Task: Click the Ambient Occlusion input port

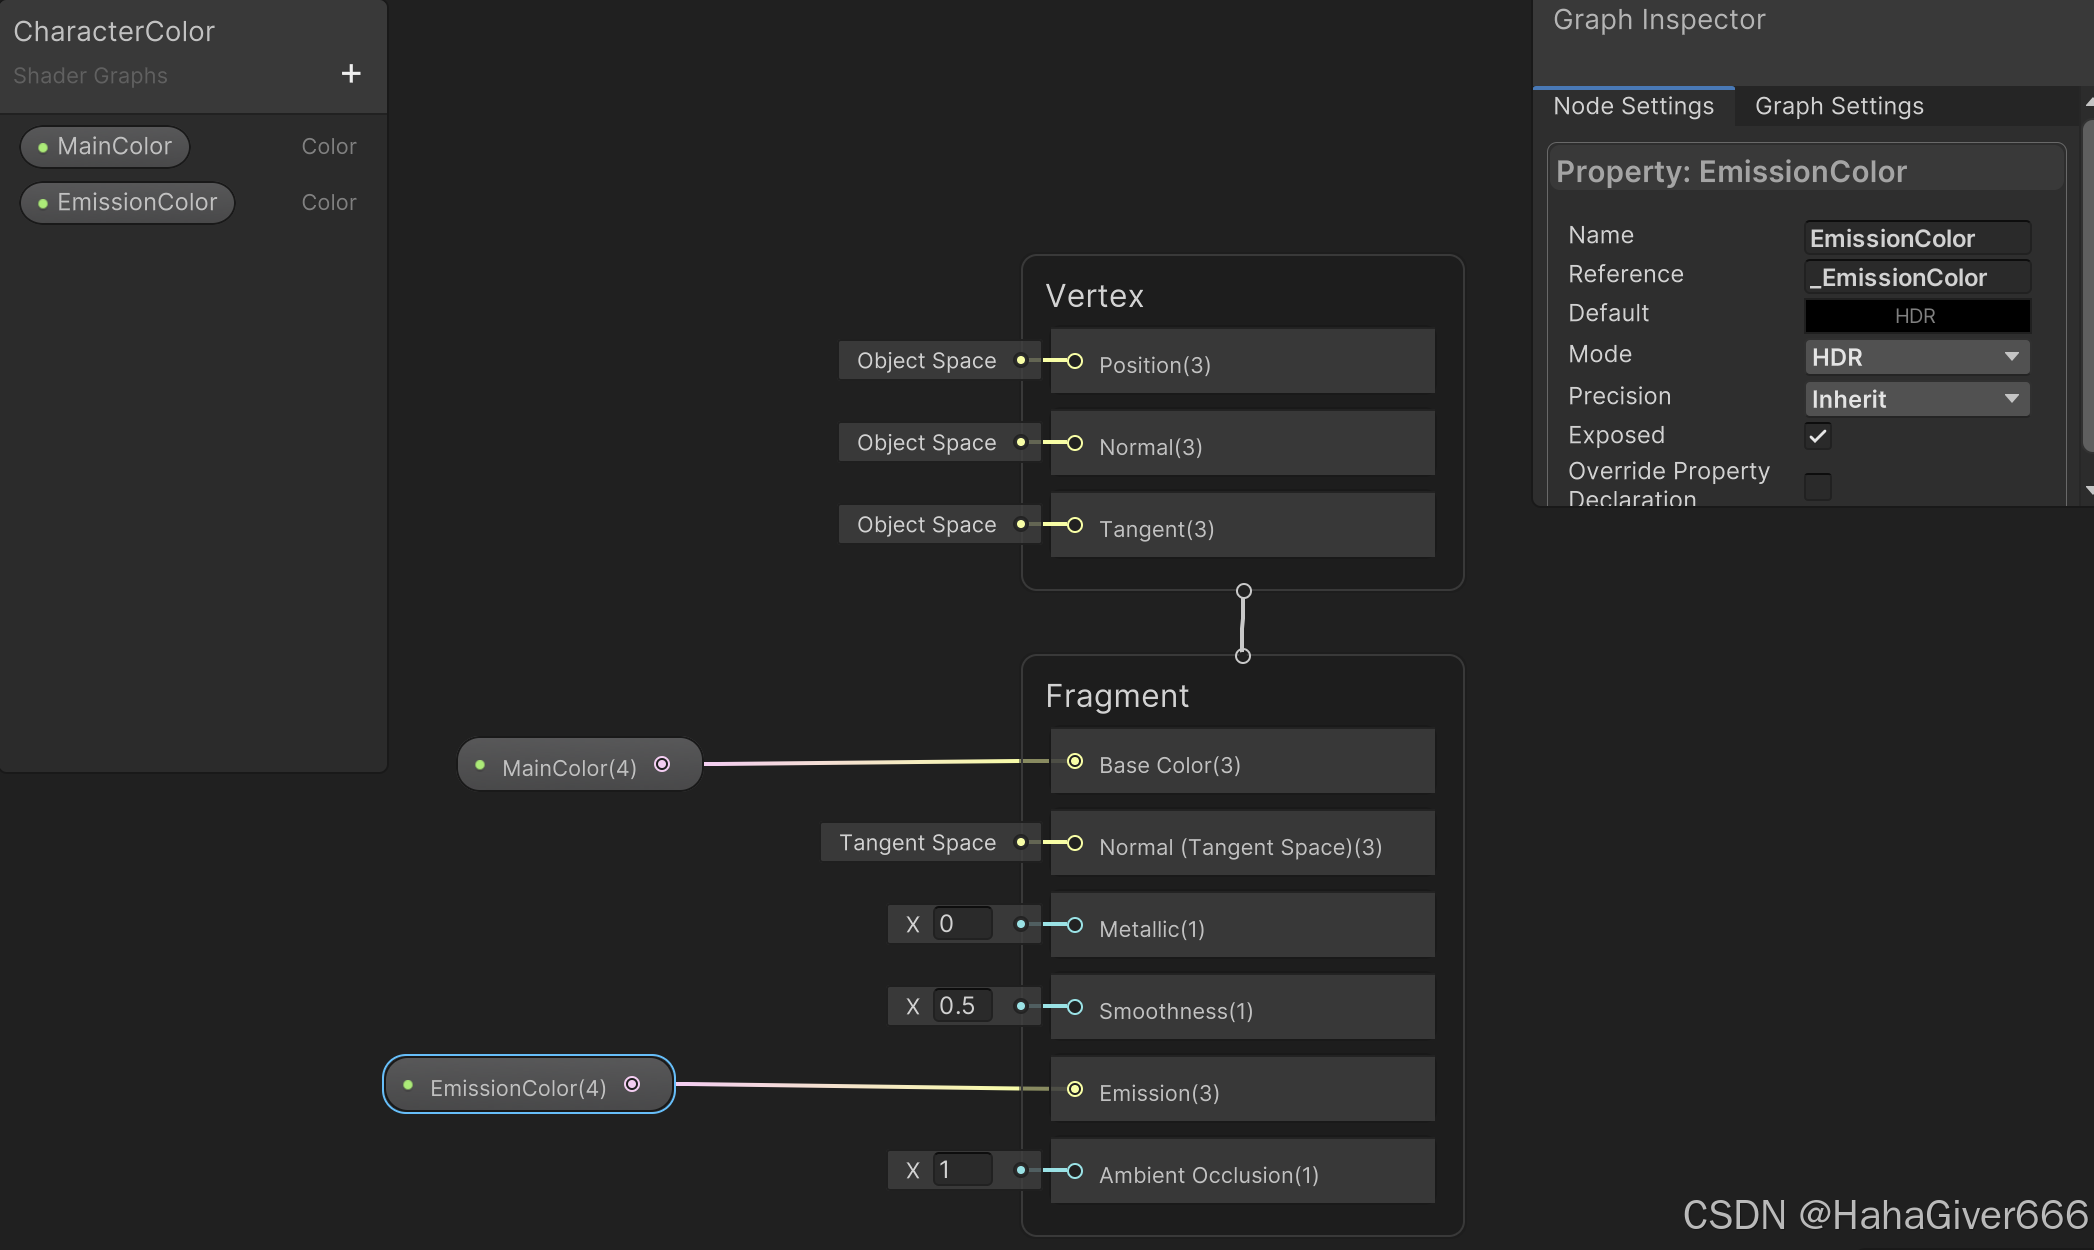Action: (x=1075, y=1171)
